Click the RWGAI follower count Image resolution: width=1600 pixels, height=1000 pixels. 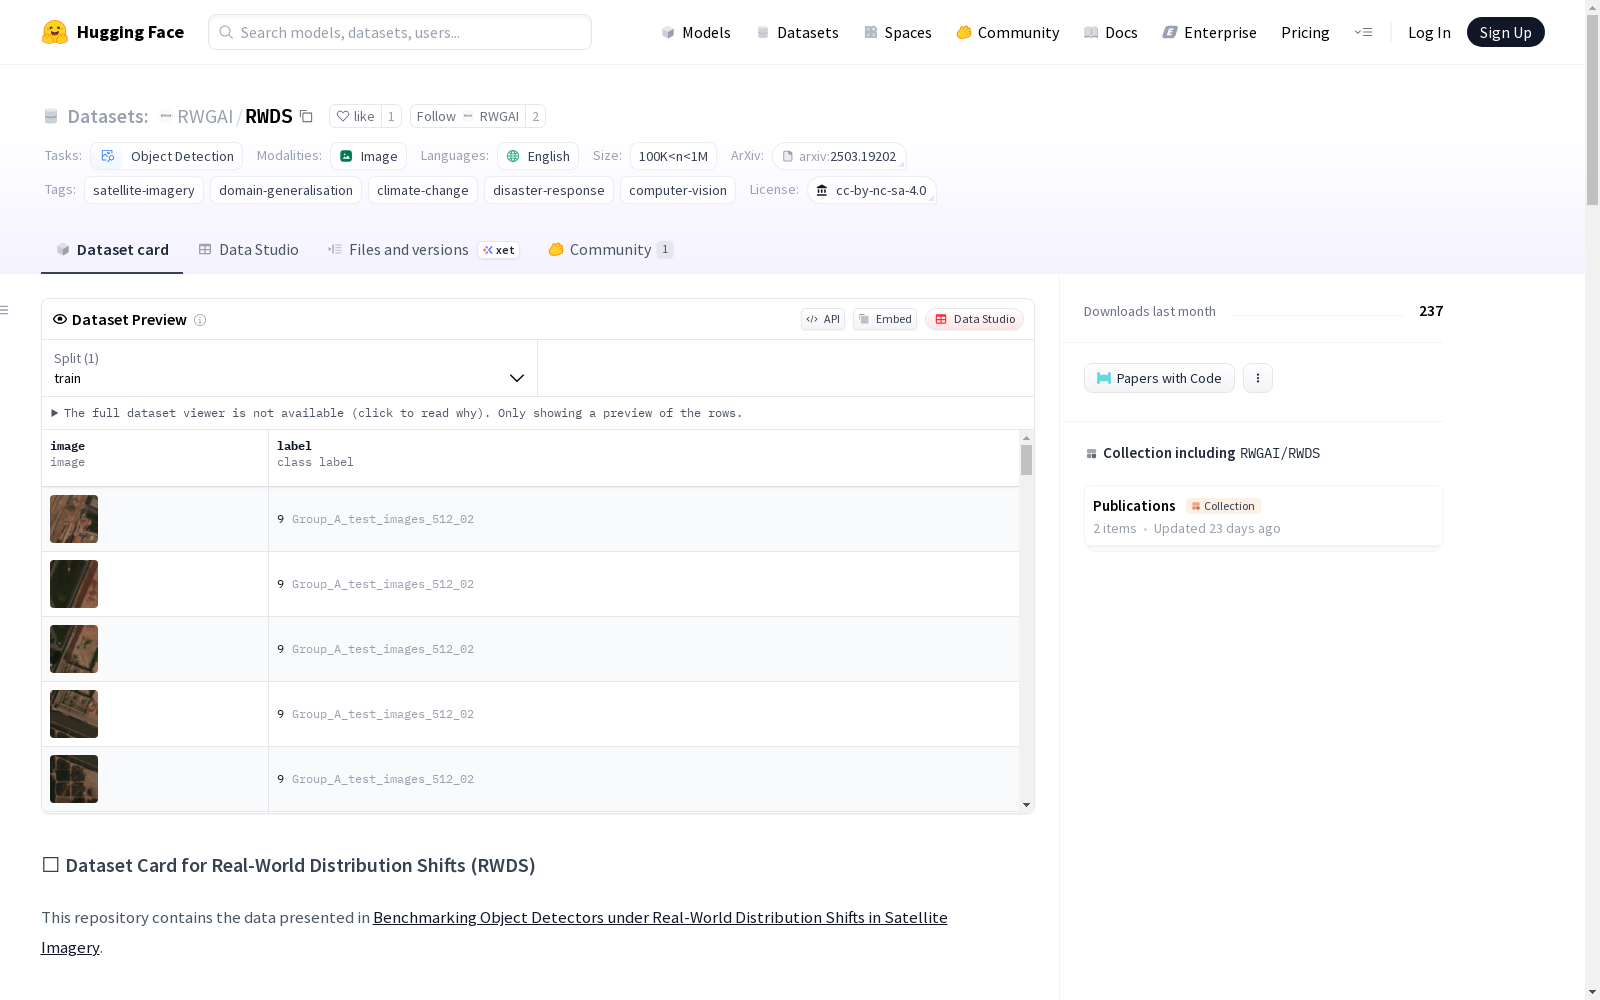536,116
